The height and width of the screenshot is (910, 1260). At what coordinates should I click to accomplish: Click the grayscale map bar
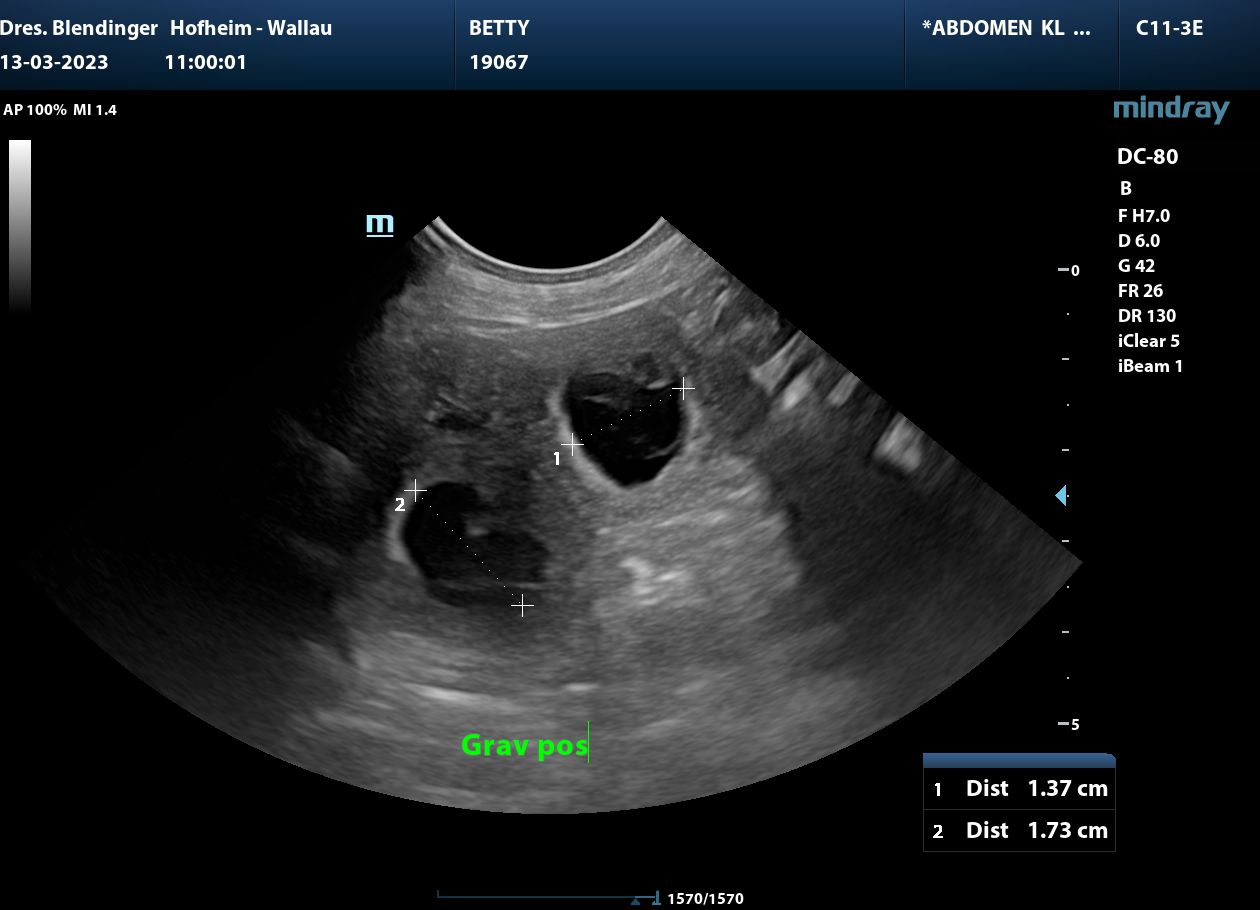pyautogui.click(x=20, y=225)
